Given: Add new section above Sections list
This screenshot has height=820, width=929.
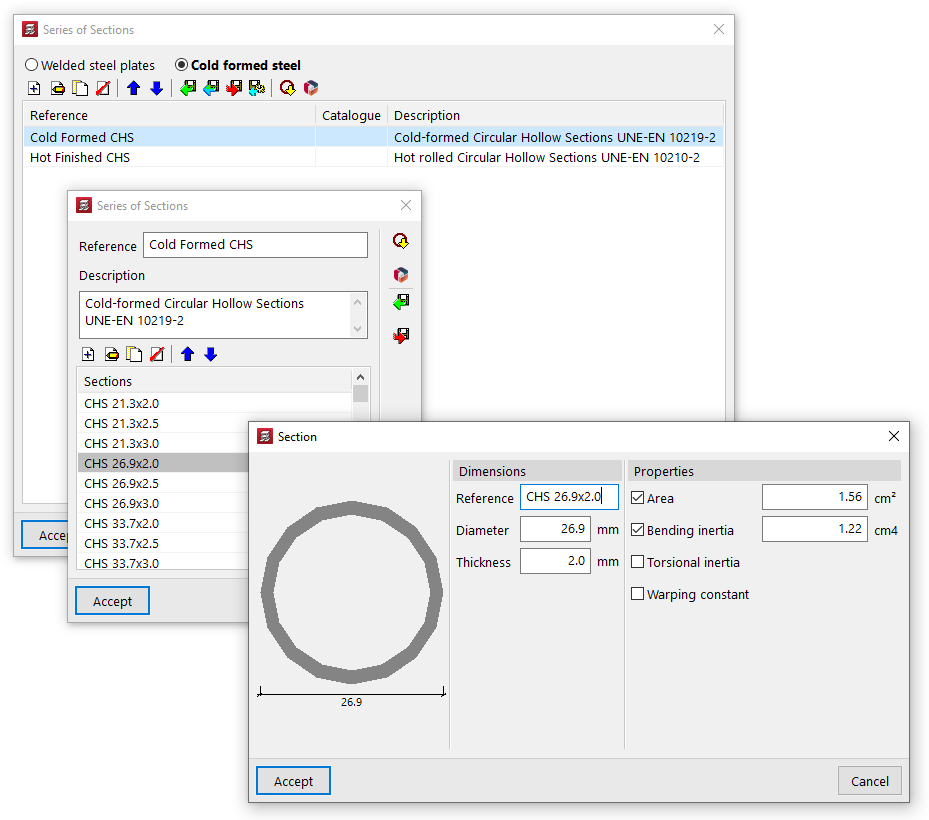Looking at the screenshot, I should pyautogui.click(x=88, y=354).
